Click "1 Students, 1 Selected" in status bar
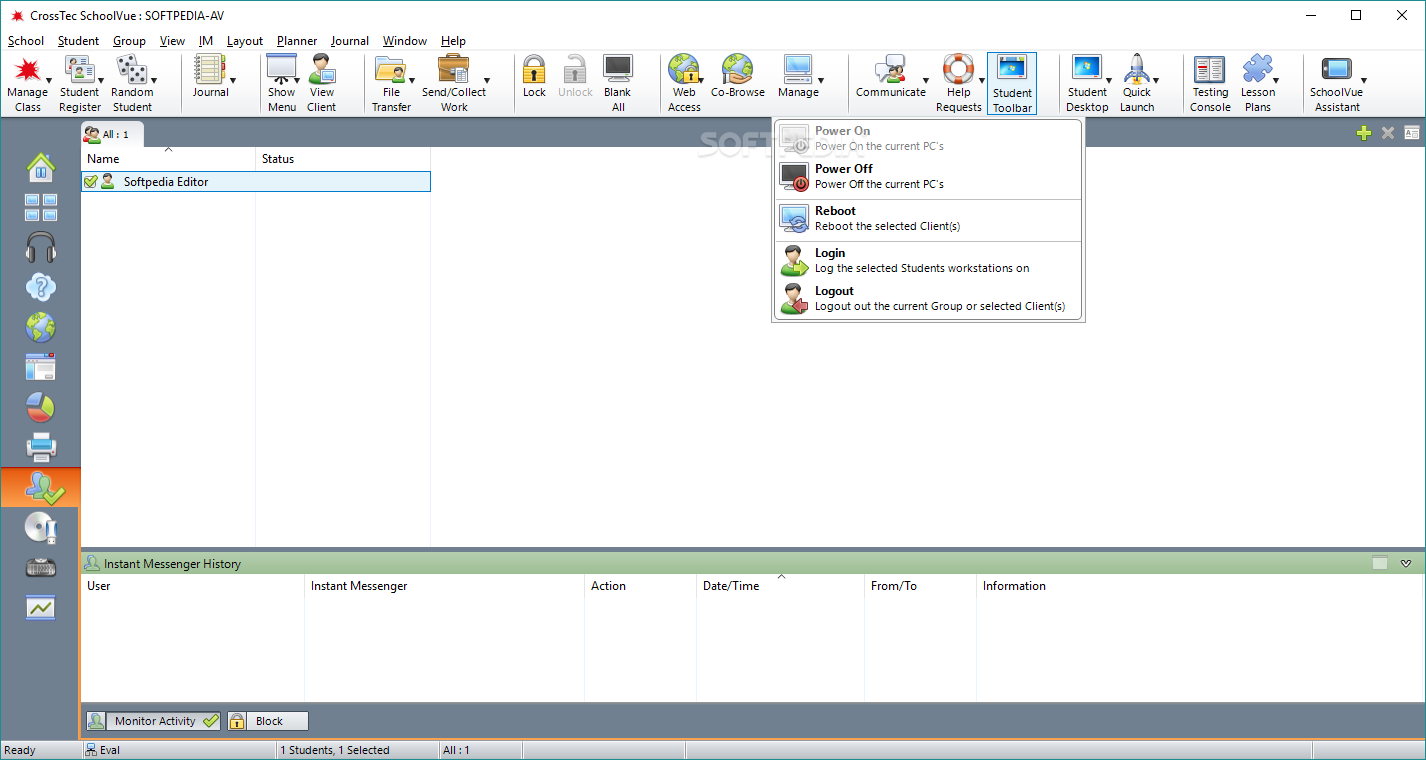The image size is (1426, 760). coord(335,750)
